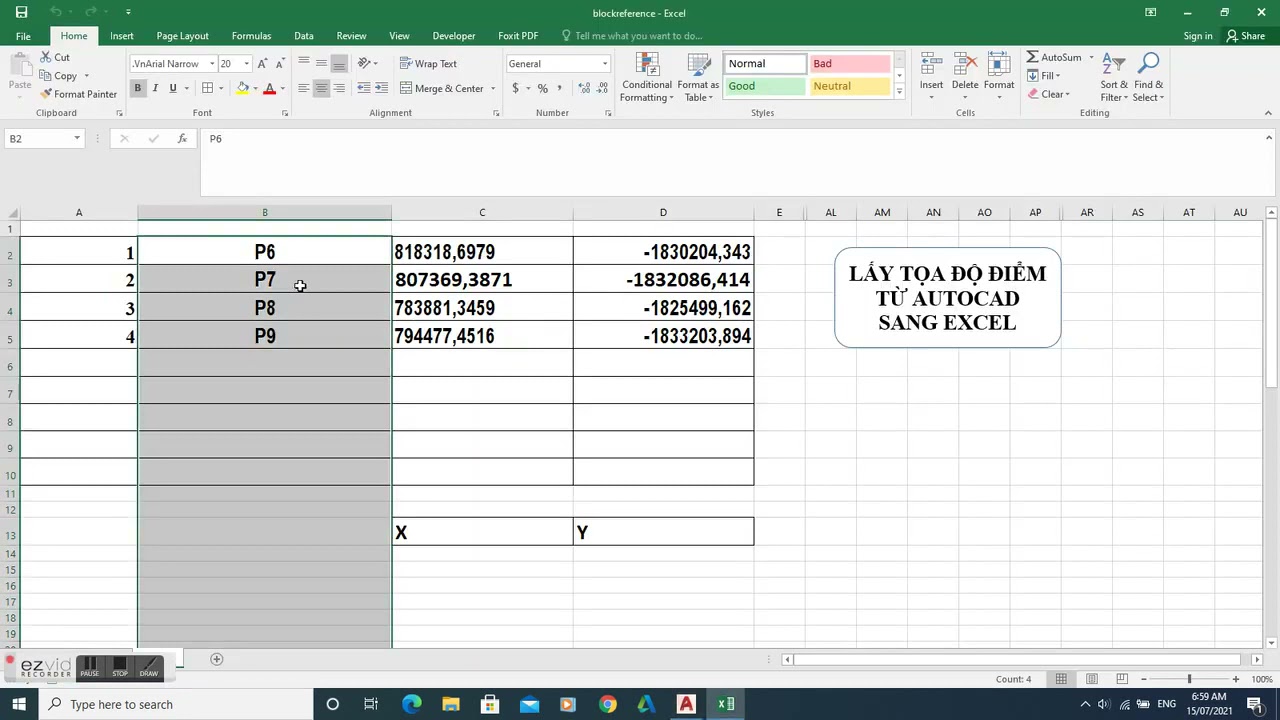Open Sort & Filter options
The width and height of the screenshot is (1280, 720).
pos(1114,77)
